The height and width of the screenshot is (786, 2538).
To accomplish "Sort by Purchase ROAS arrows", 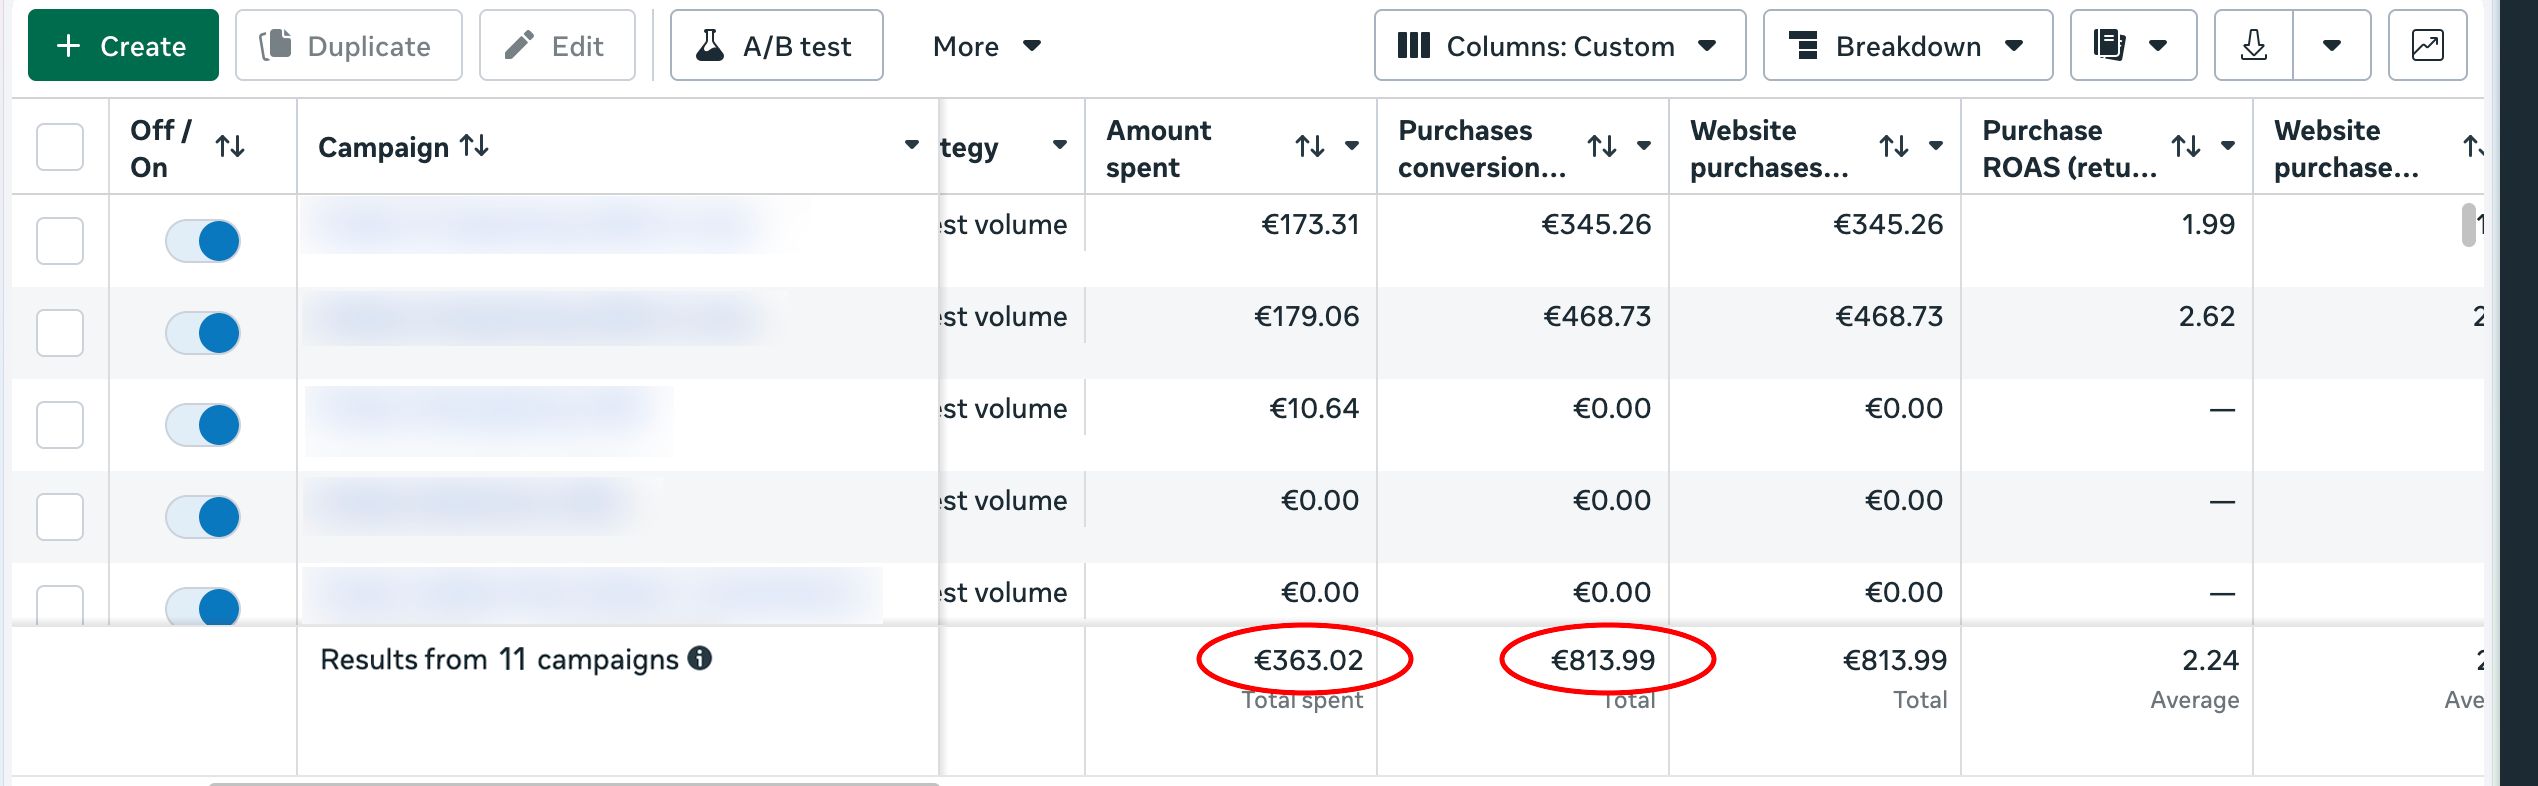I will (x=2186, y=146).
